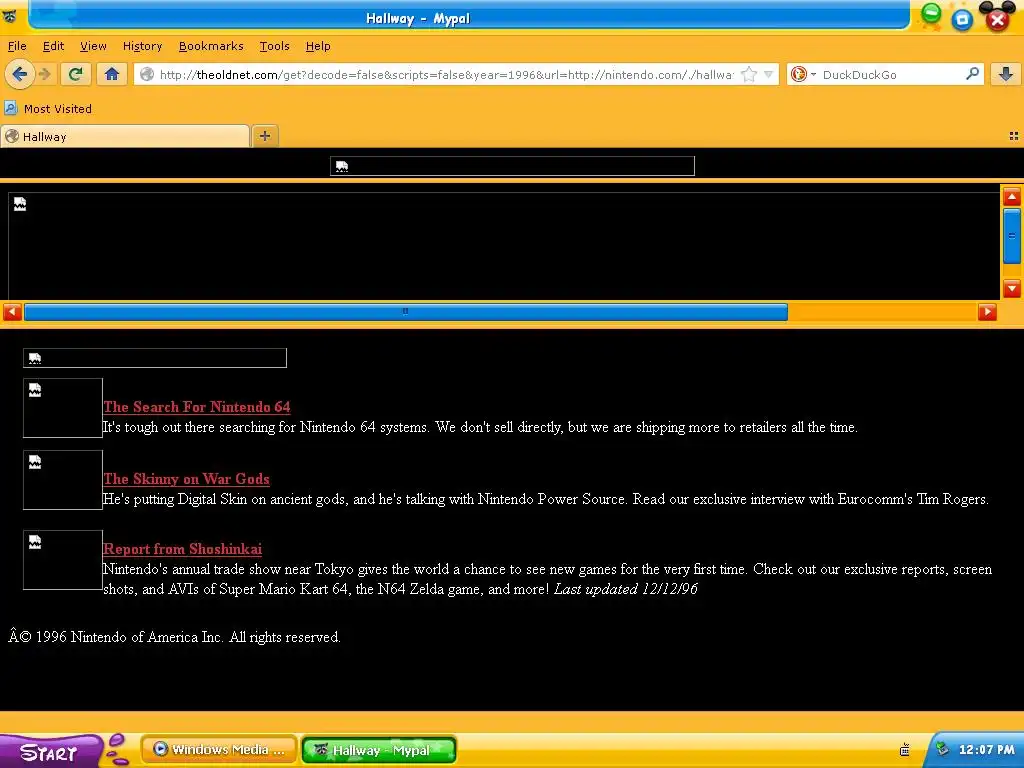Reload the page with the refresh icon
Screen dimensions: 1024x768
(x=75, y=74)
